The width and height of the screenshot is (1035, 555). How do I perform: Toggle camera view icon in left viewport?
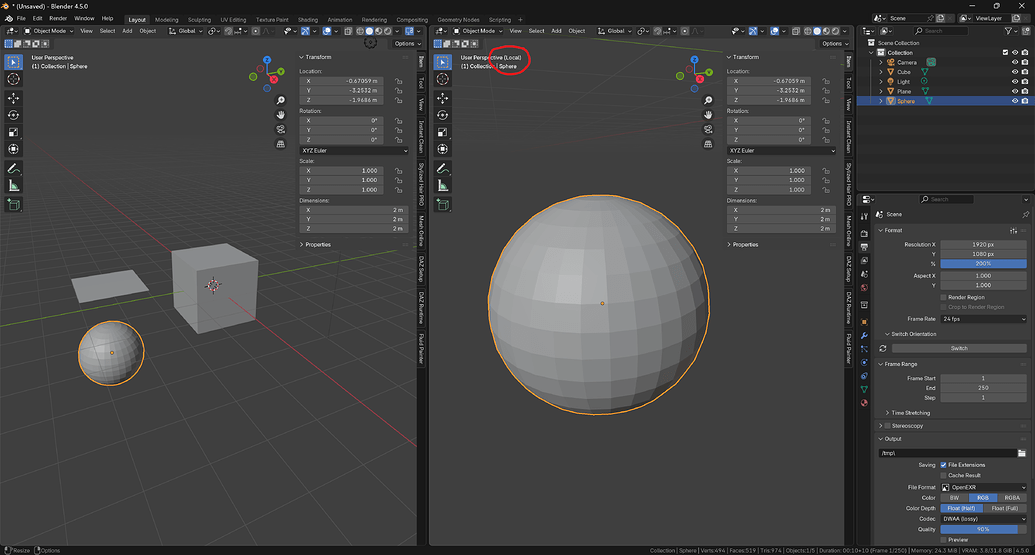281,129
